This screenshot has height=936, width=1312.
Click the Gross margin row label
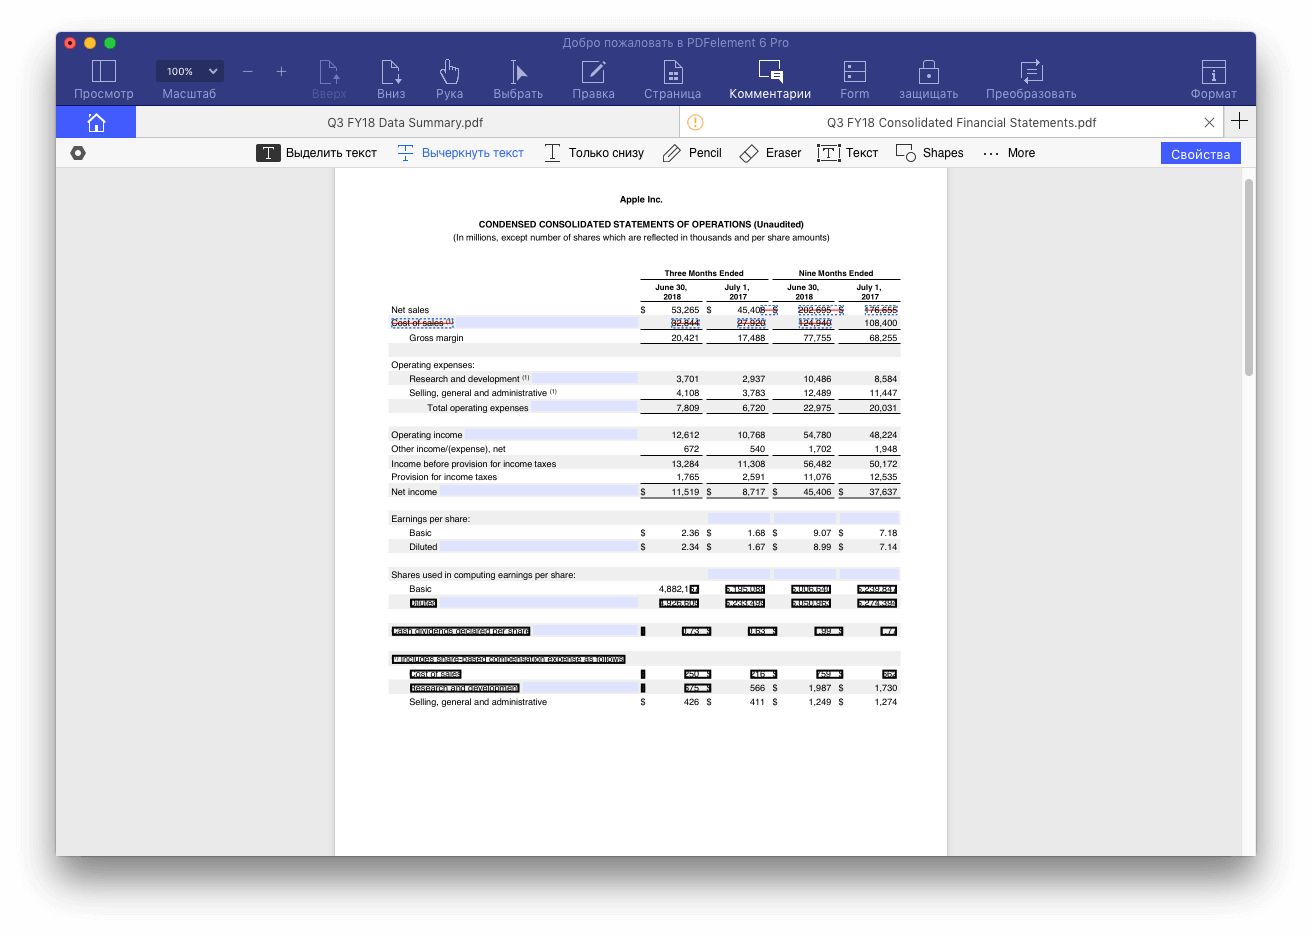(436, 338)
